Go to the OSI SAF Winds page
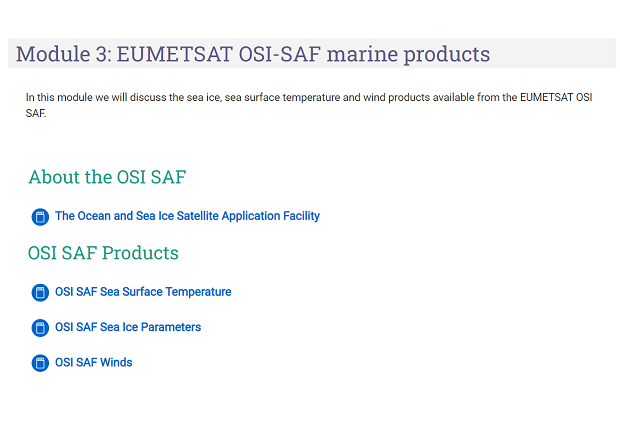The height and width of the screenshot is (422, 620). 93,362
